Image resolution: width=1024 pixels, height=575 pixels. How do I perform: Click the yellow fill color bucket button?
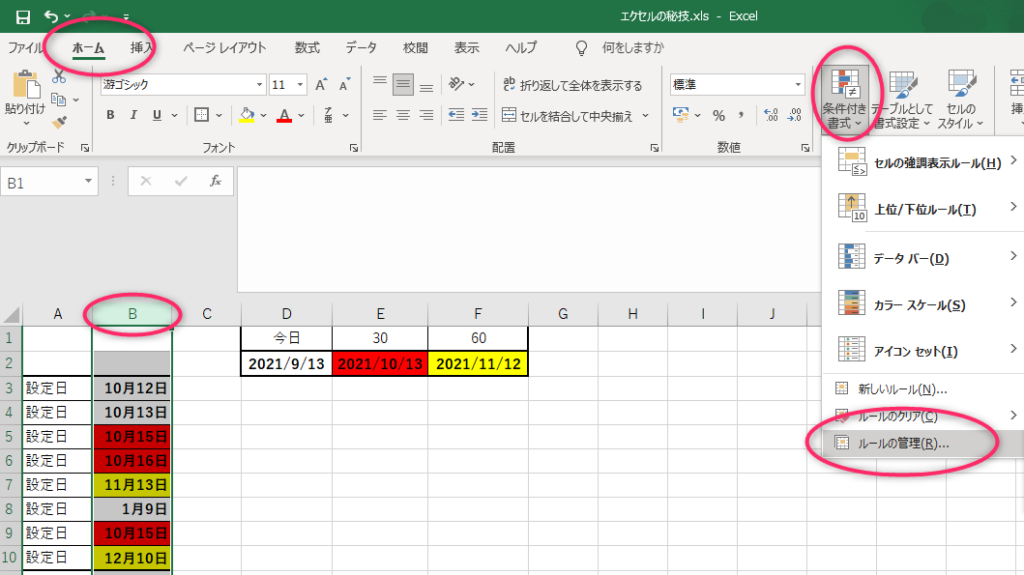click(x=247, y=116)
